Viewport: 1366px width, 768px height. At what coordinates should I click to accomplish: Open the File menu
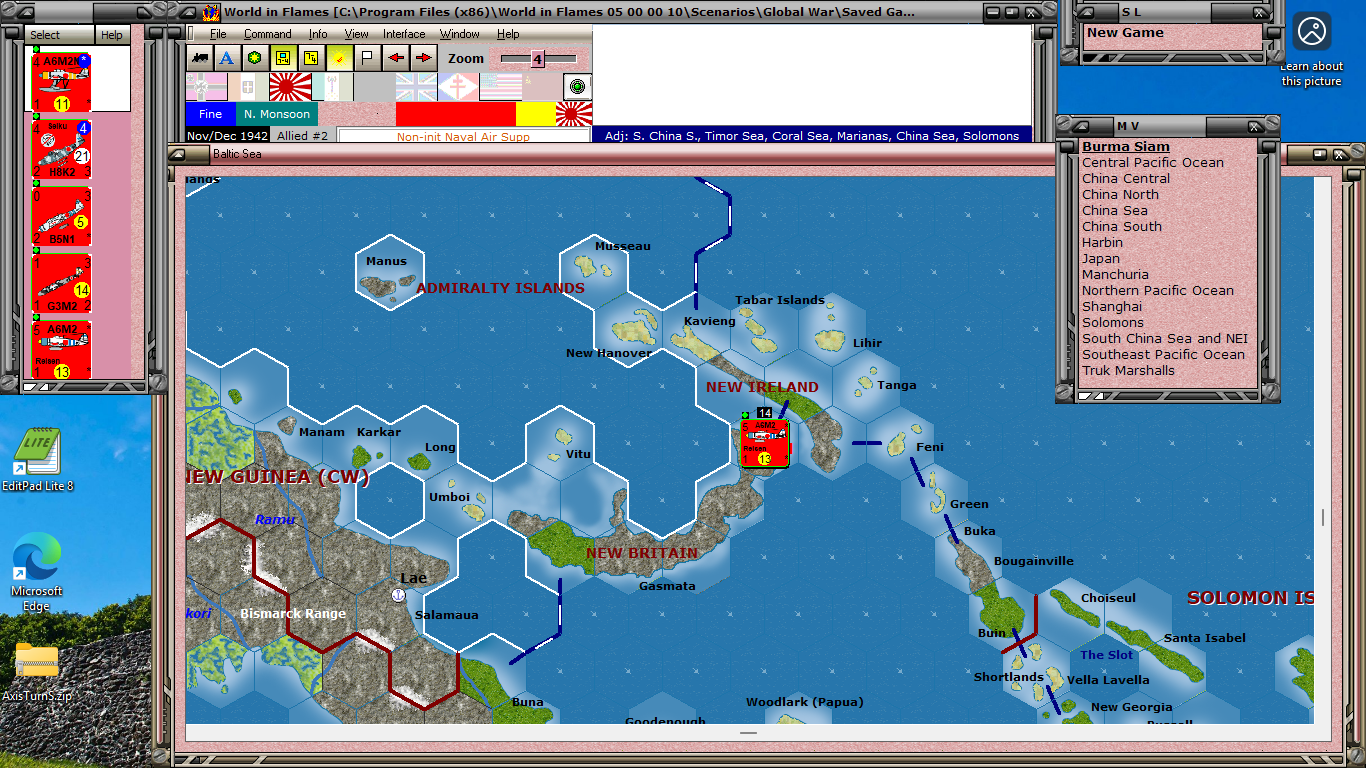click(x=218, y=34)
